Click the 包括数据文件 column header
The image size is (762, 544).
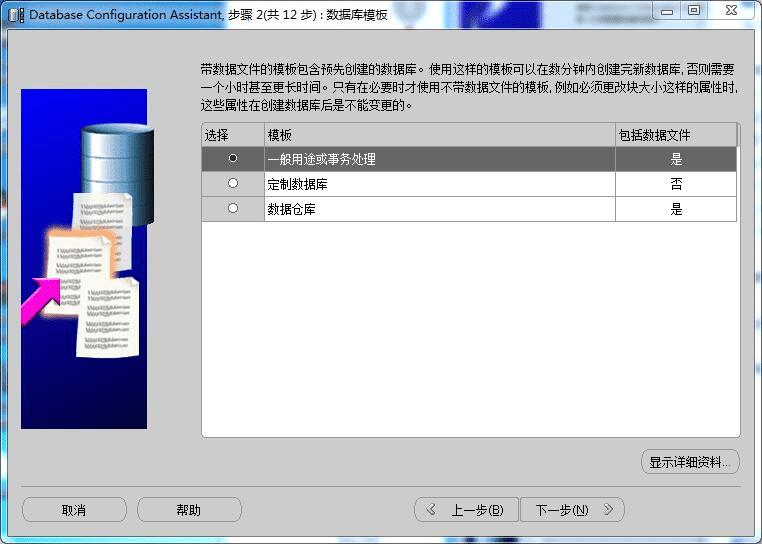pyautogui.click(x=676, y=135)
